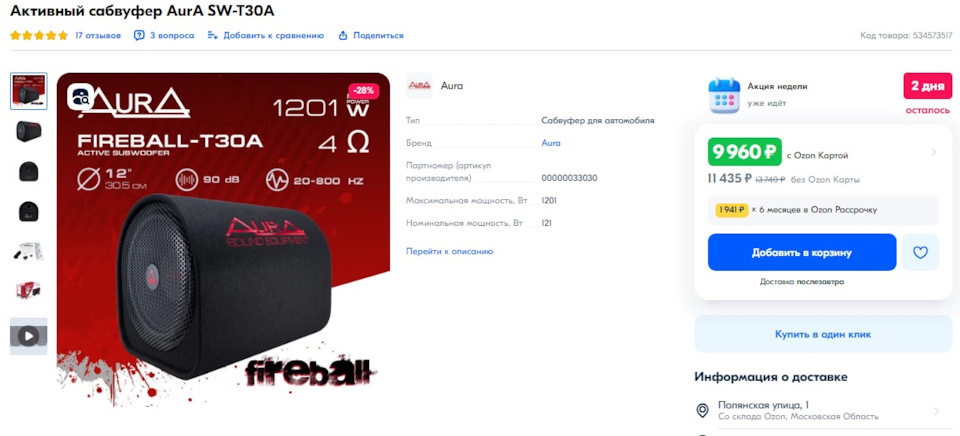Expand delivery address Полянская улица chevron
The width and height of the screenshot is (960, 436).
point(936,411)
